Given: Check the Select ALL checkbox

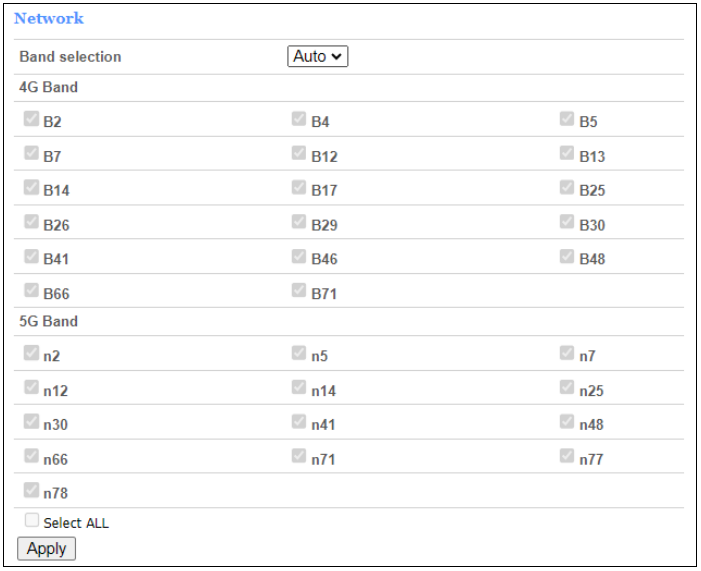Looking at the screenshot, I should (32, 521).
